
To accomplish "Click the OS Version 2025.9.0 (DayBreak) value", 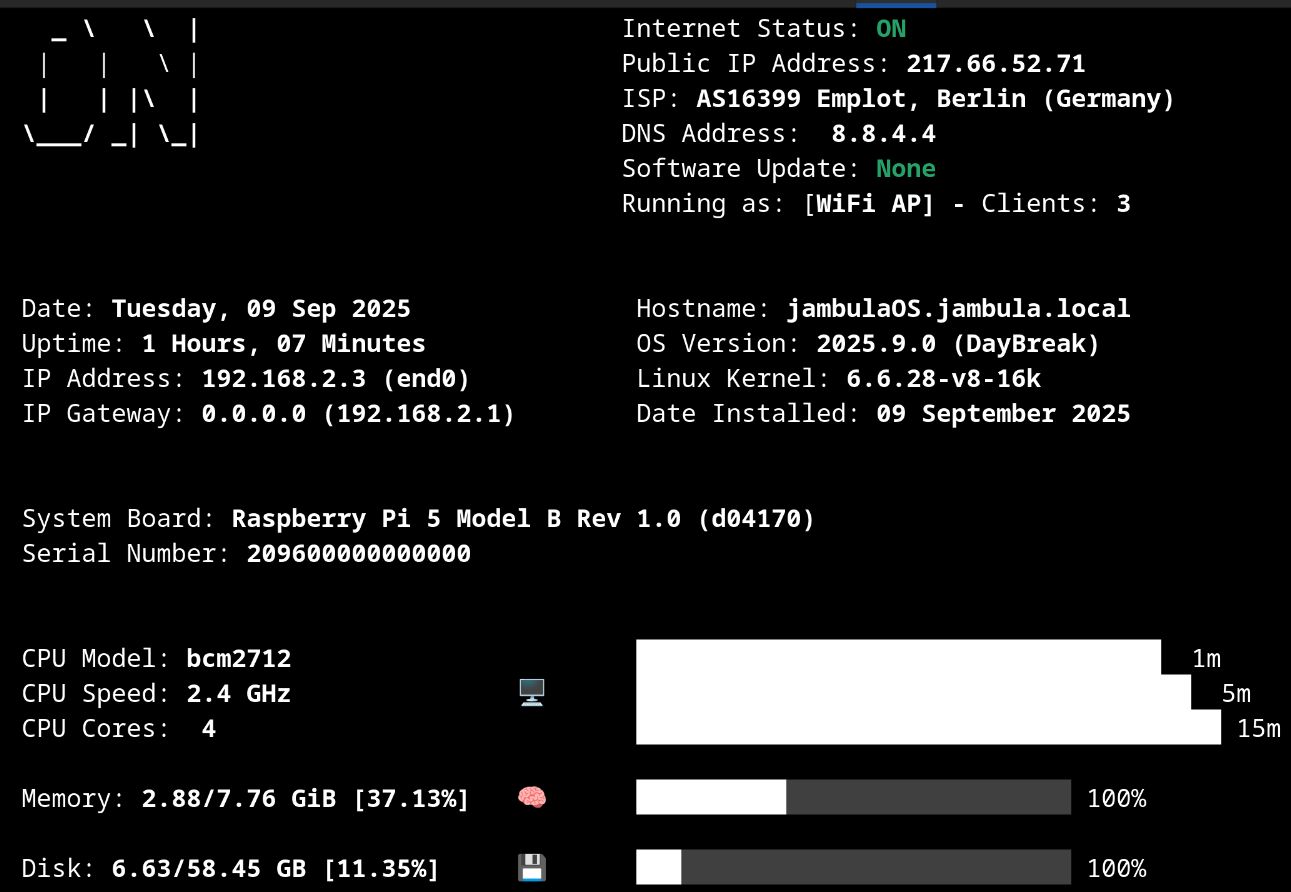I will pos(958,344).
